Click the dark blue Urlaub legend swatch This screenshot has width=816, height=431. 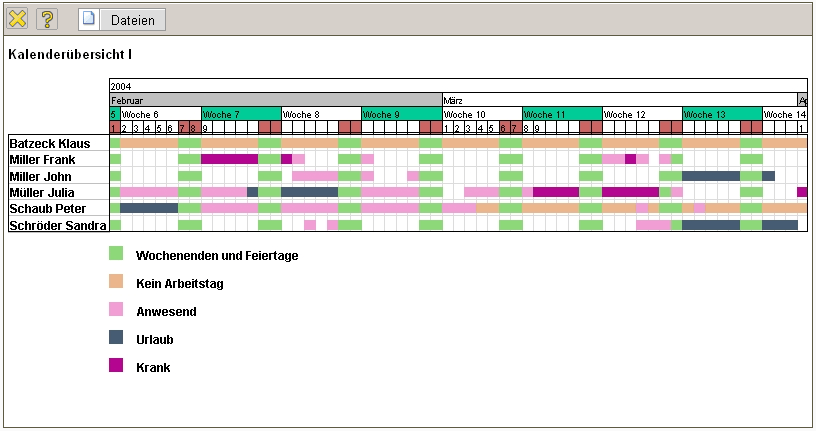(x=116, y=339)
